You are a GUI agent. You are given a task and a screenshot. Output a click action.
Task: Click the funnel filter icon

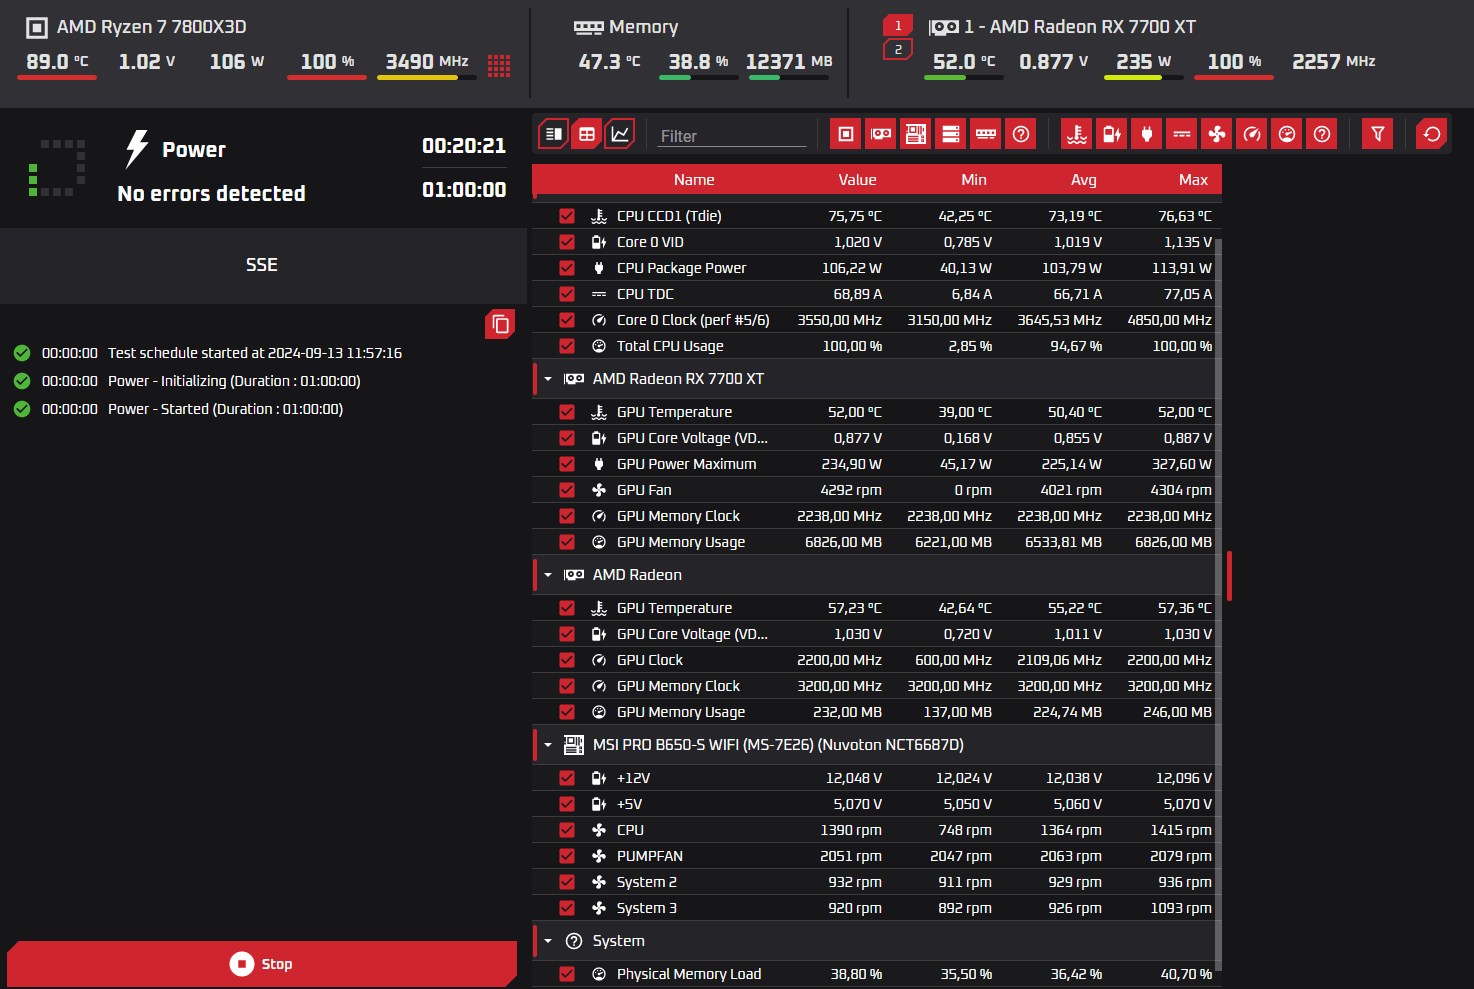pos(1378,133)
